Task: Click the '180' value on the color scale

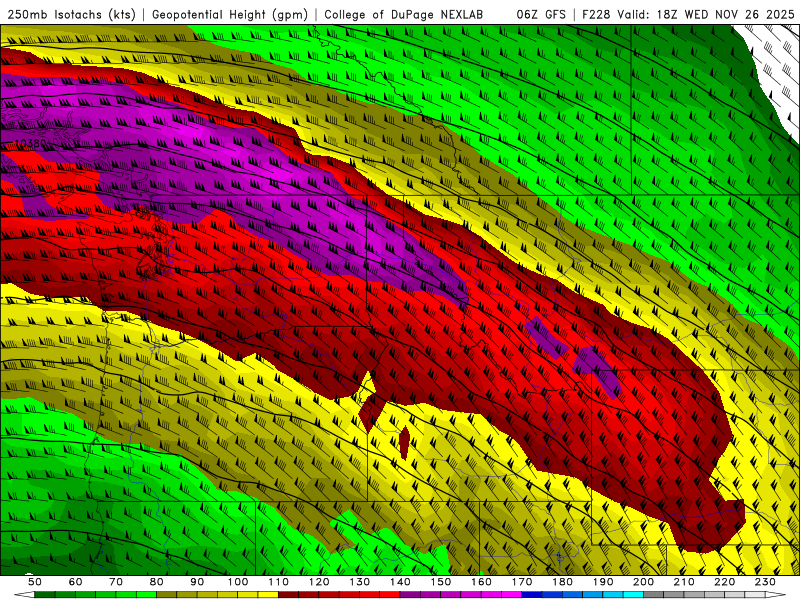Action: click(562, 582)
